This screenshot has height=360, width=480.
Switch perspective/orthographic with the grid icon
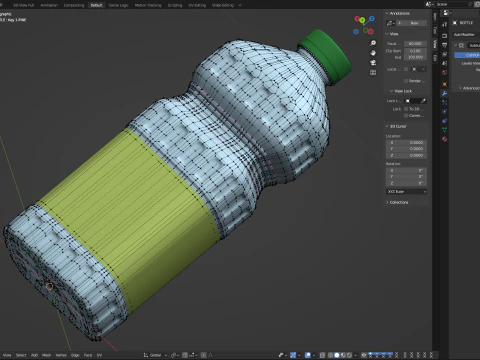373,72
